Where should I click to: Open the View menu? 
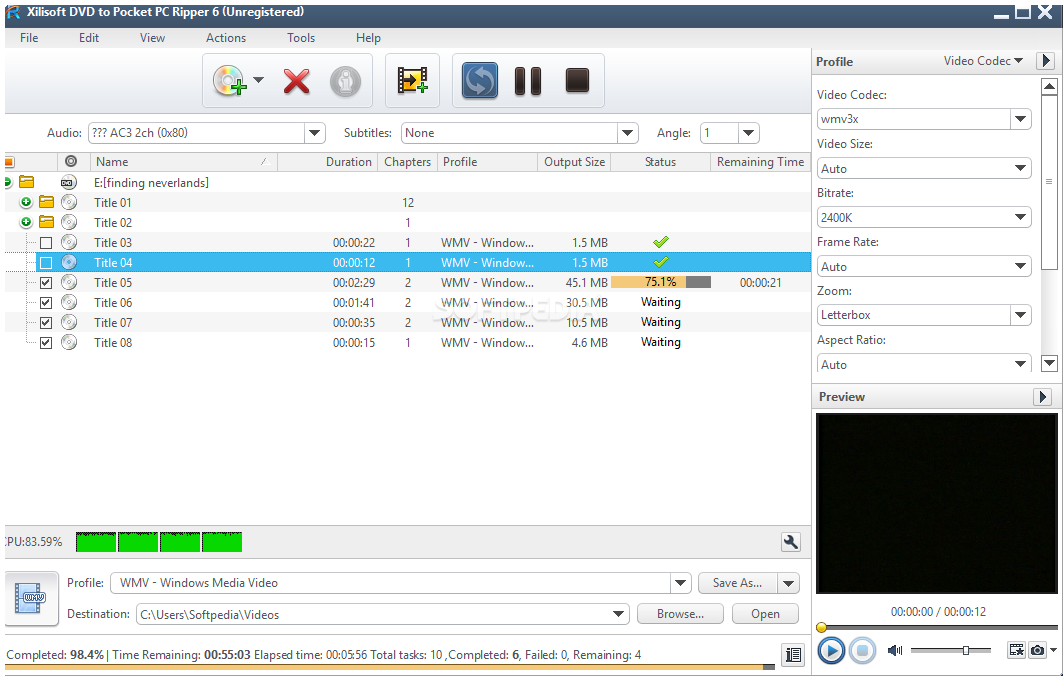pyautogui.click(x=153, y=38)
